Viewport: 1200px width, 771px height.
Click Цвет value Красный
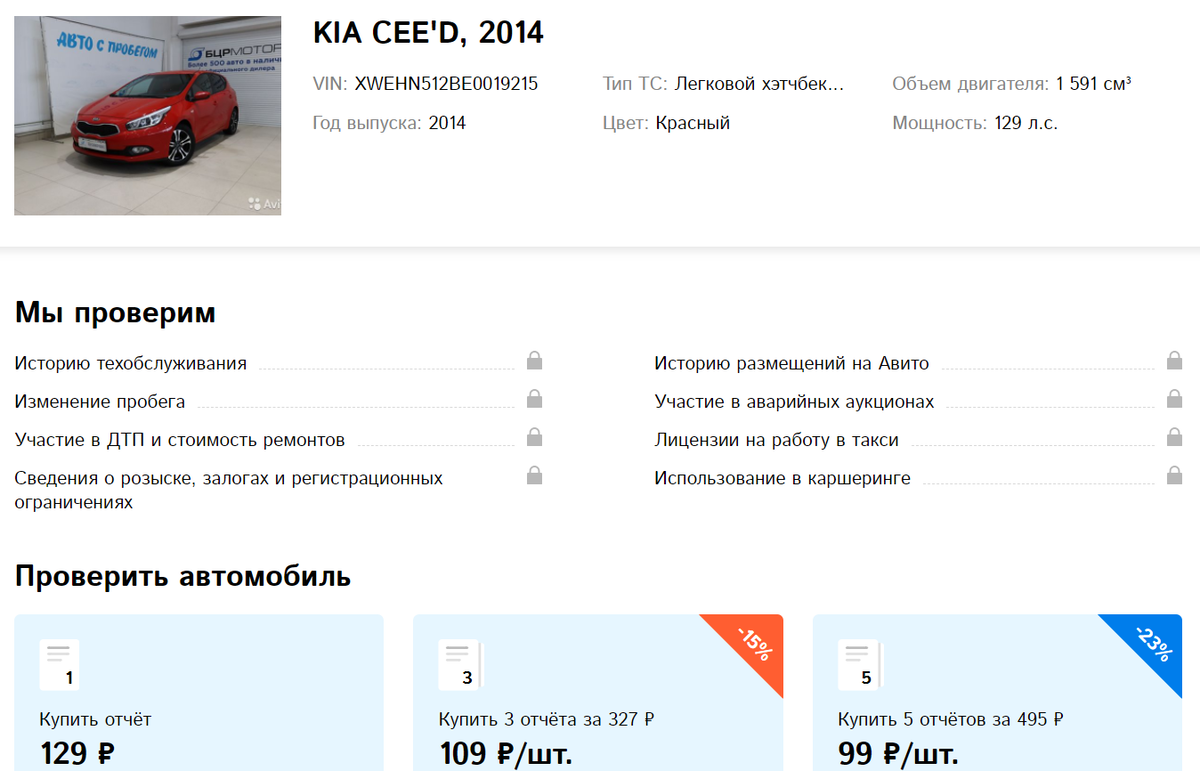(x=693, y=123)
